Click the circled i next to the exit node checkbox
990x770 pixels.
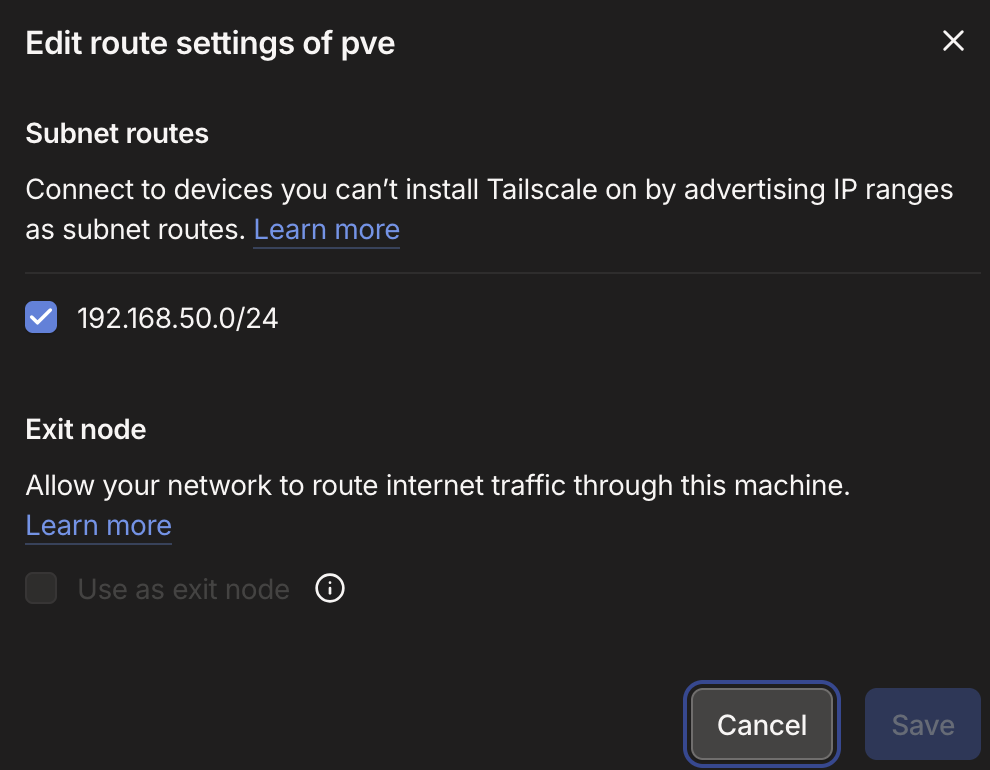point(329,589)
